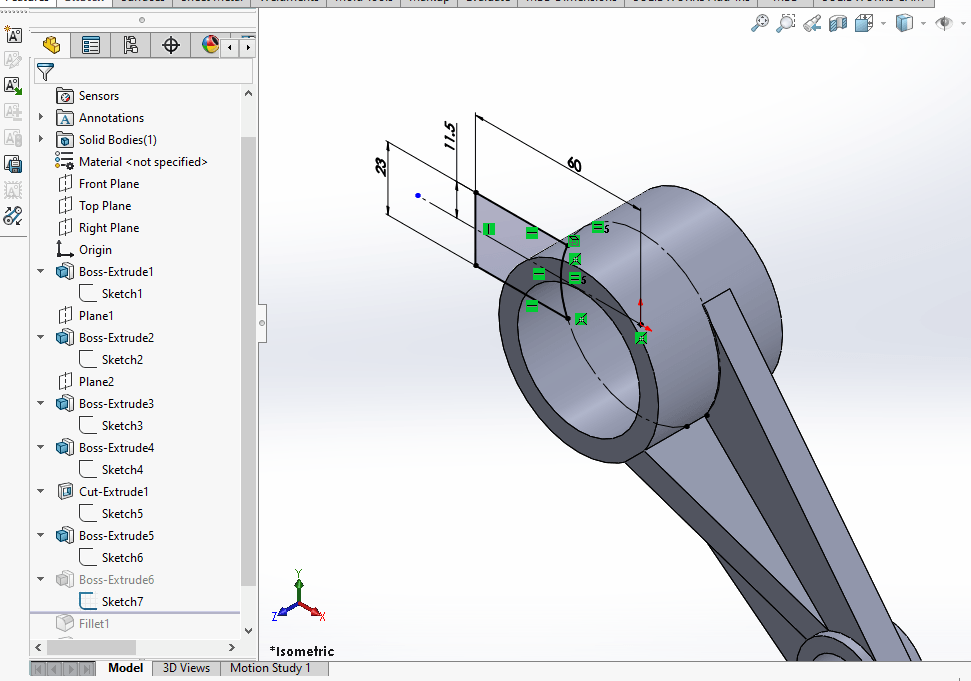The height and width of the screenshot is (681, 971).
Task: Collapse Boss-Extrude1 in the feature tree
Action: tap(41, 271)
